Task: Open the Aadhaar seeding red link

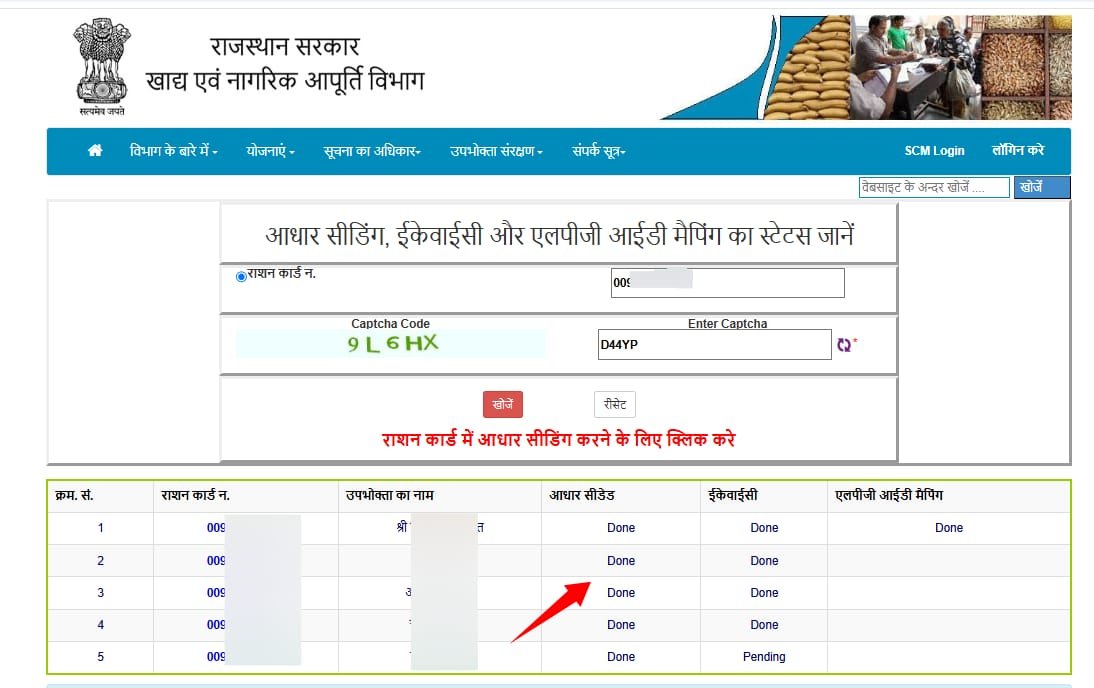Action: pos(558,440)
